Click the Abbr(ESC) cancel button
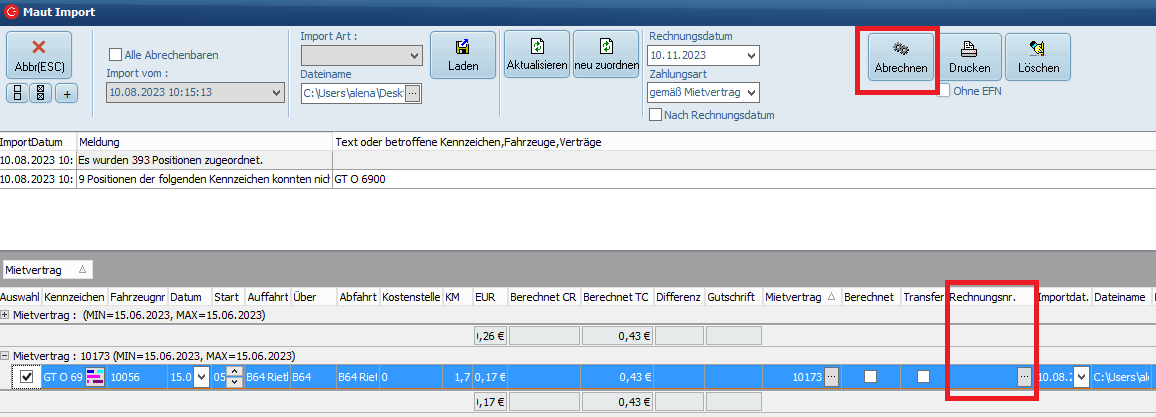Image resolution: width=1156 pixels, height=417 pixels. click(39, 55)
